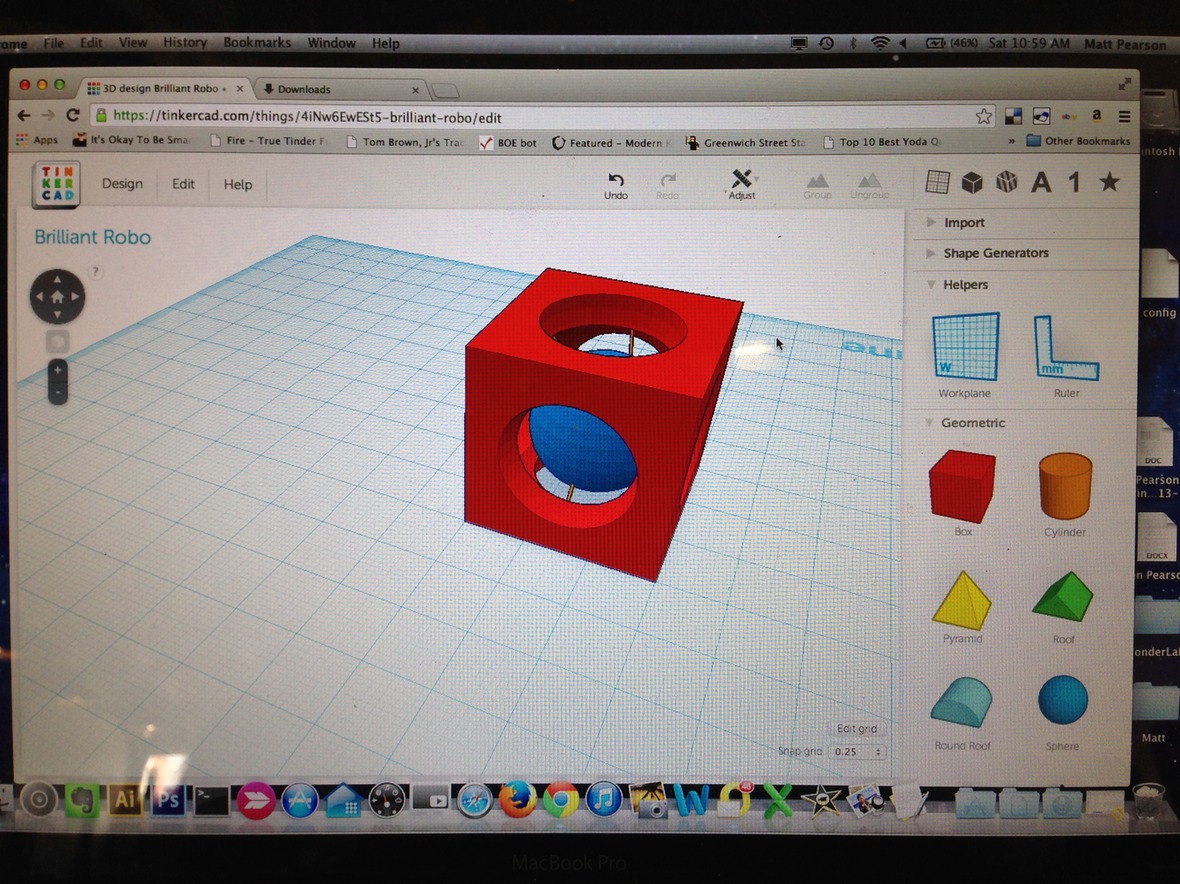Bookmark this page with the star

pyautogui.click(x=984, y=116)
